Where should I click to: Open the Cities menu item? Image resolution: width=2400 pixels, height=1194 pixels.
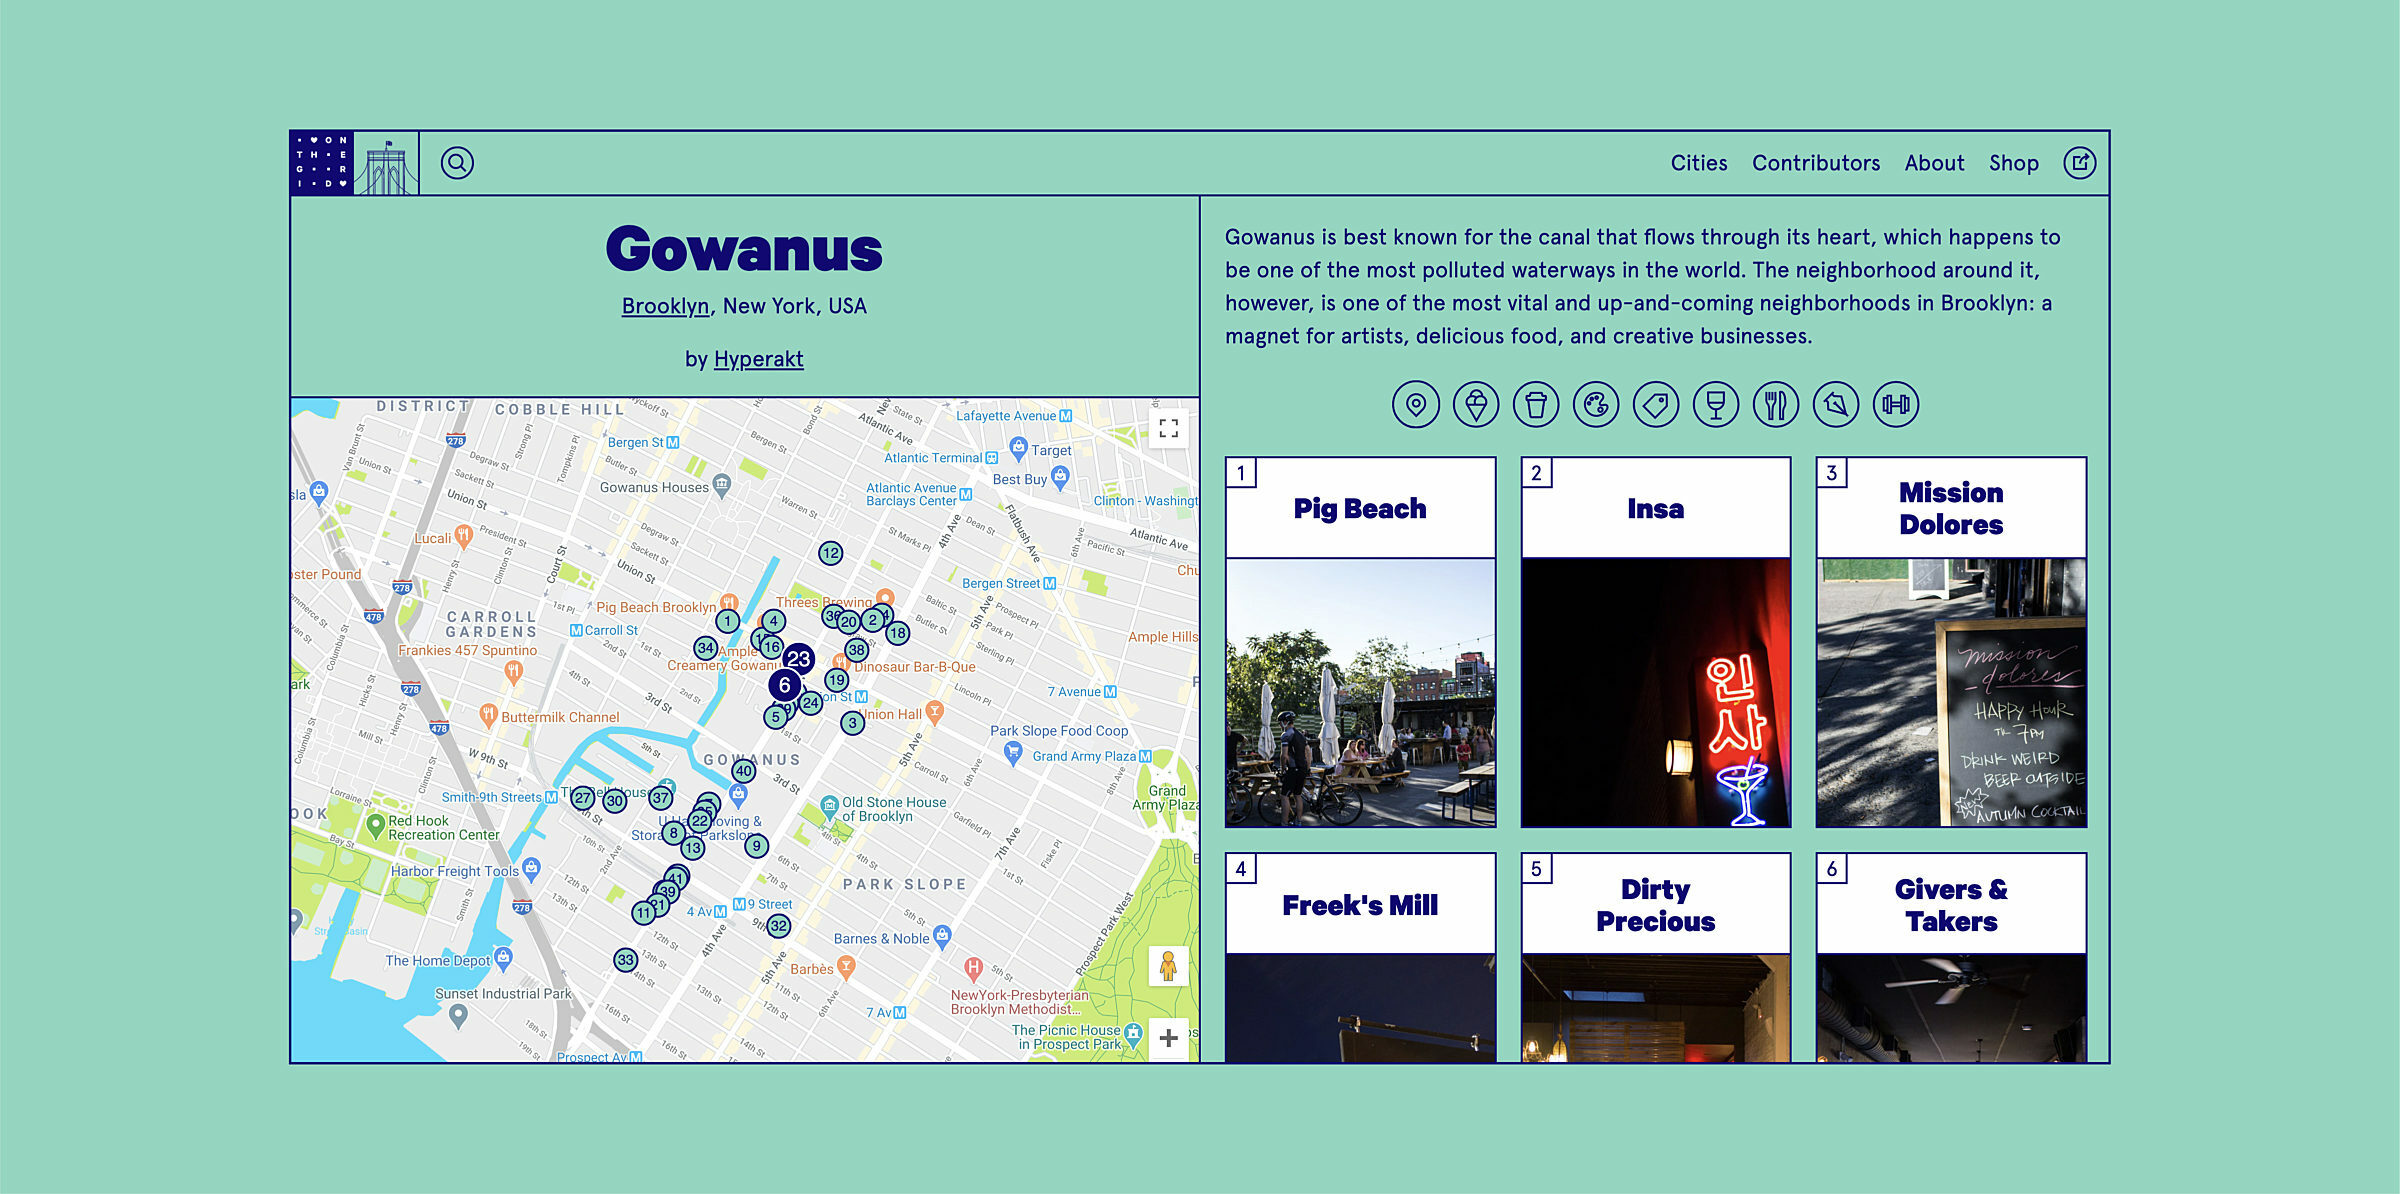pyautogui.click(x=1699, y=163)
